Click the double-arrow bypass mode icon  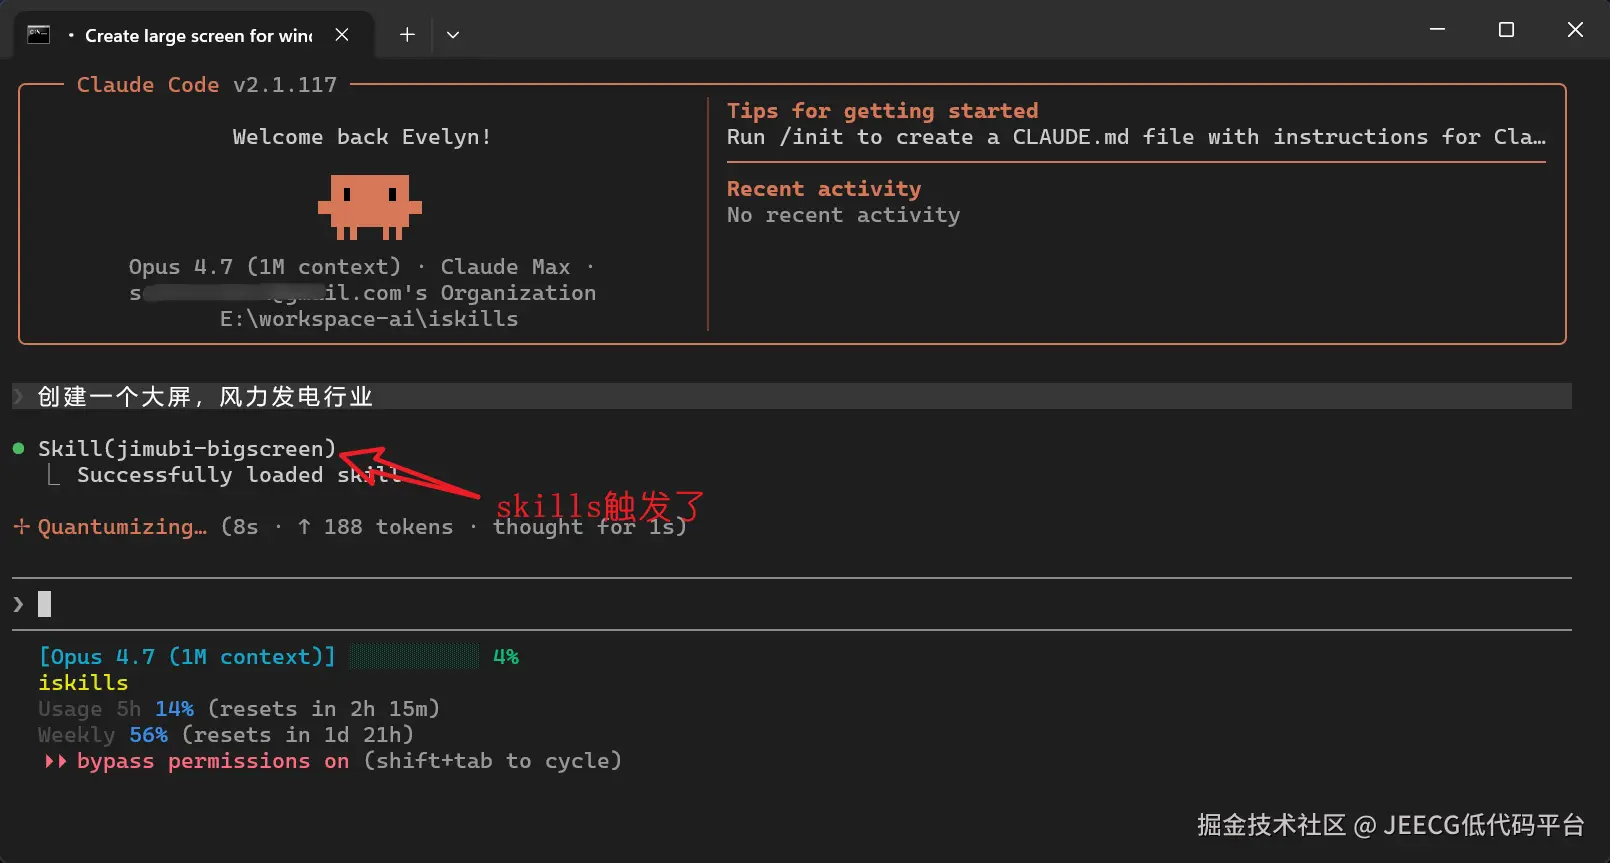(x=56, y=761)
